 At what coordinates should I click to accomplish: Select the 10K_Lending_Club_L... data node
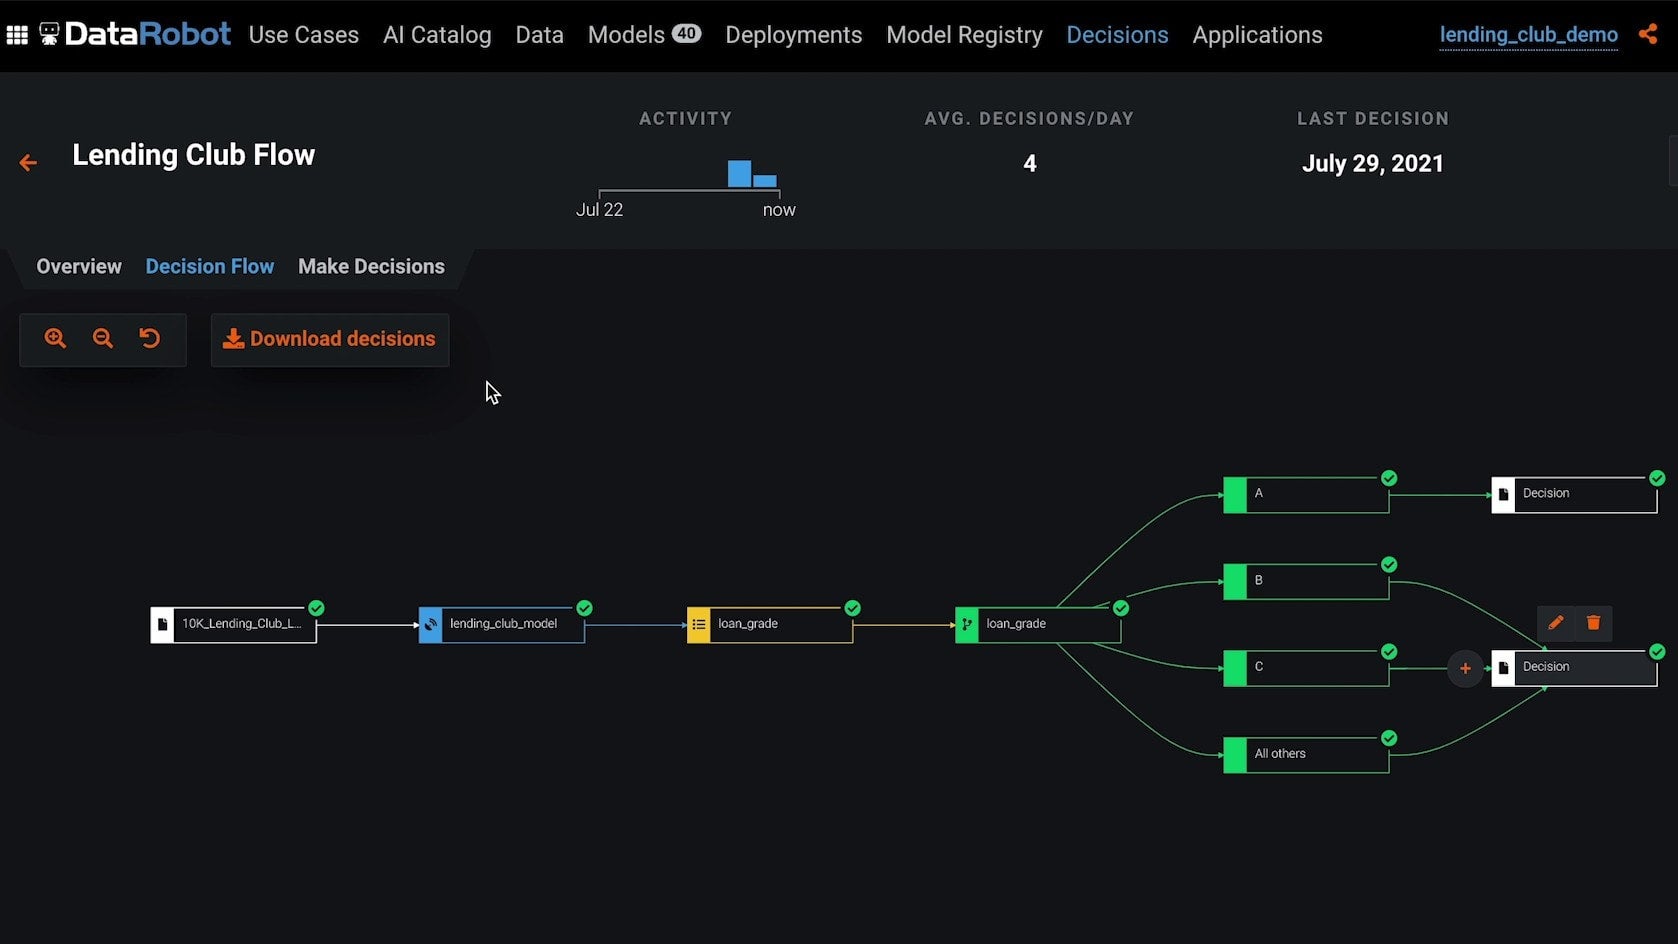pos(234,625)
